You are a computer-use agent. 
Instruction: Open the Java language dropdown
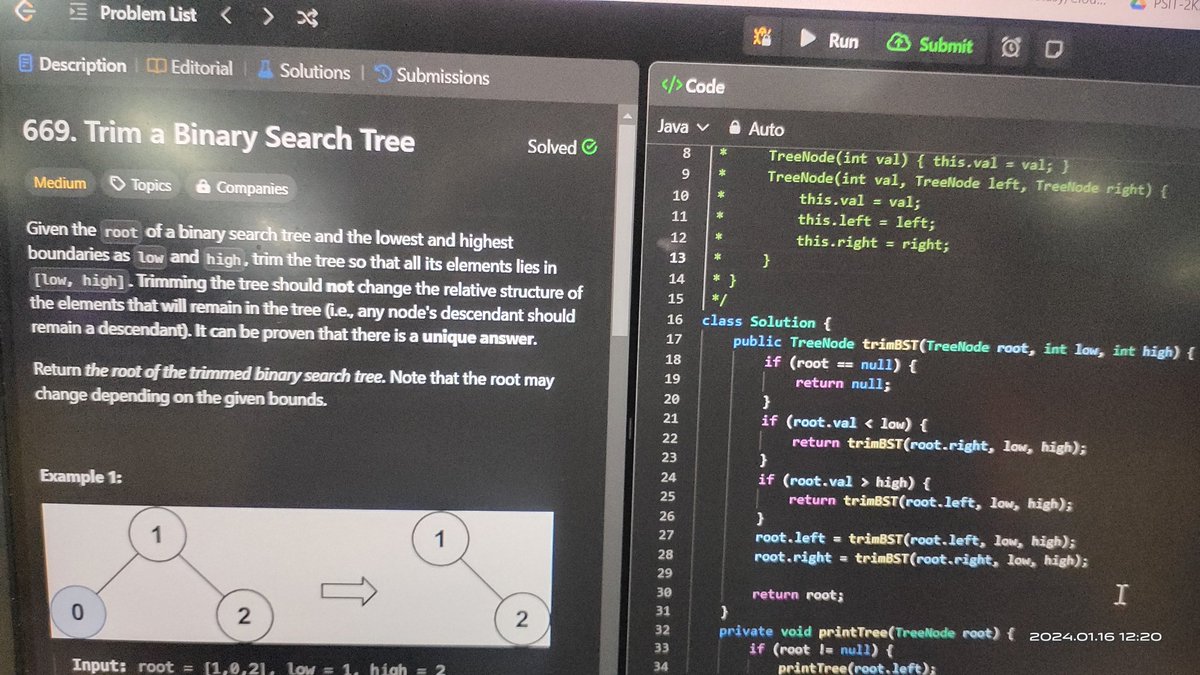pyautogui.click(x=683, y=127)
